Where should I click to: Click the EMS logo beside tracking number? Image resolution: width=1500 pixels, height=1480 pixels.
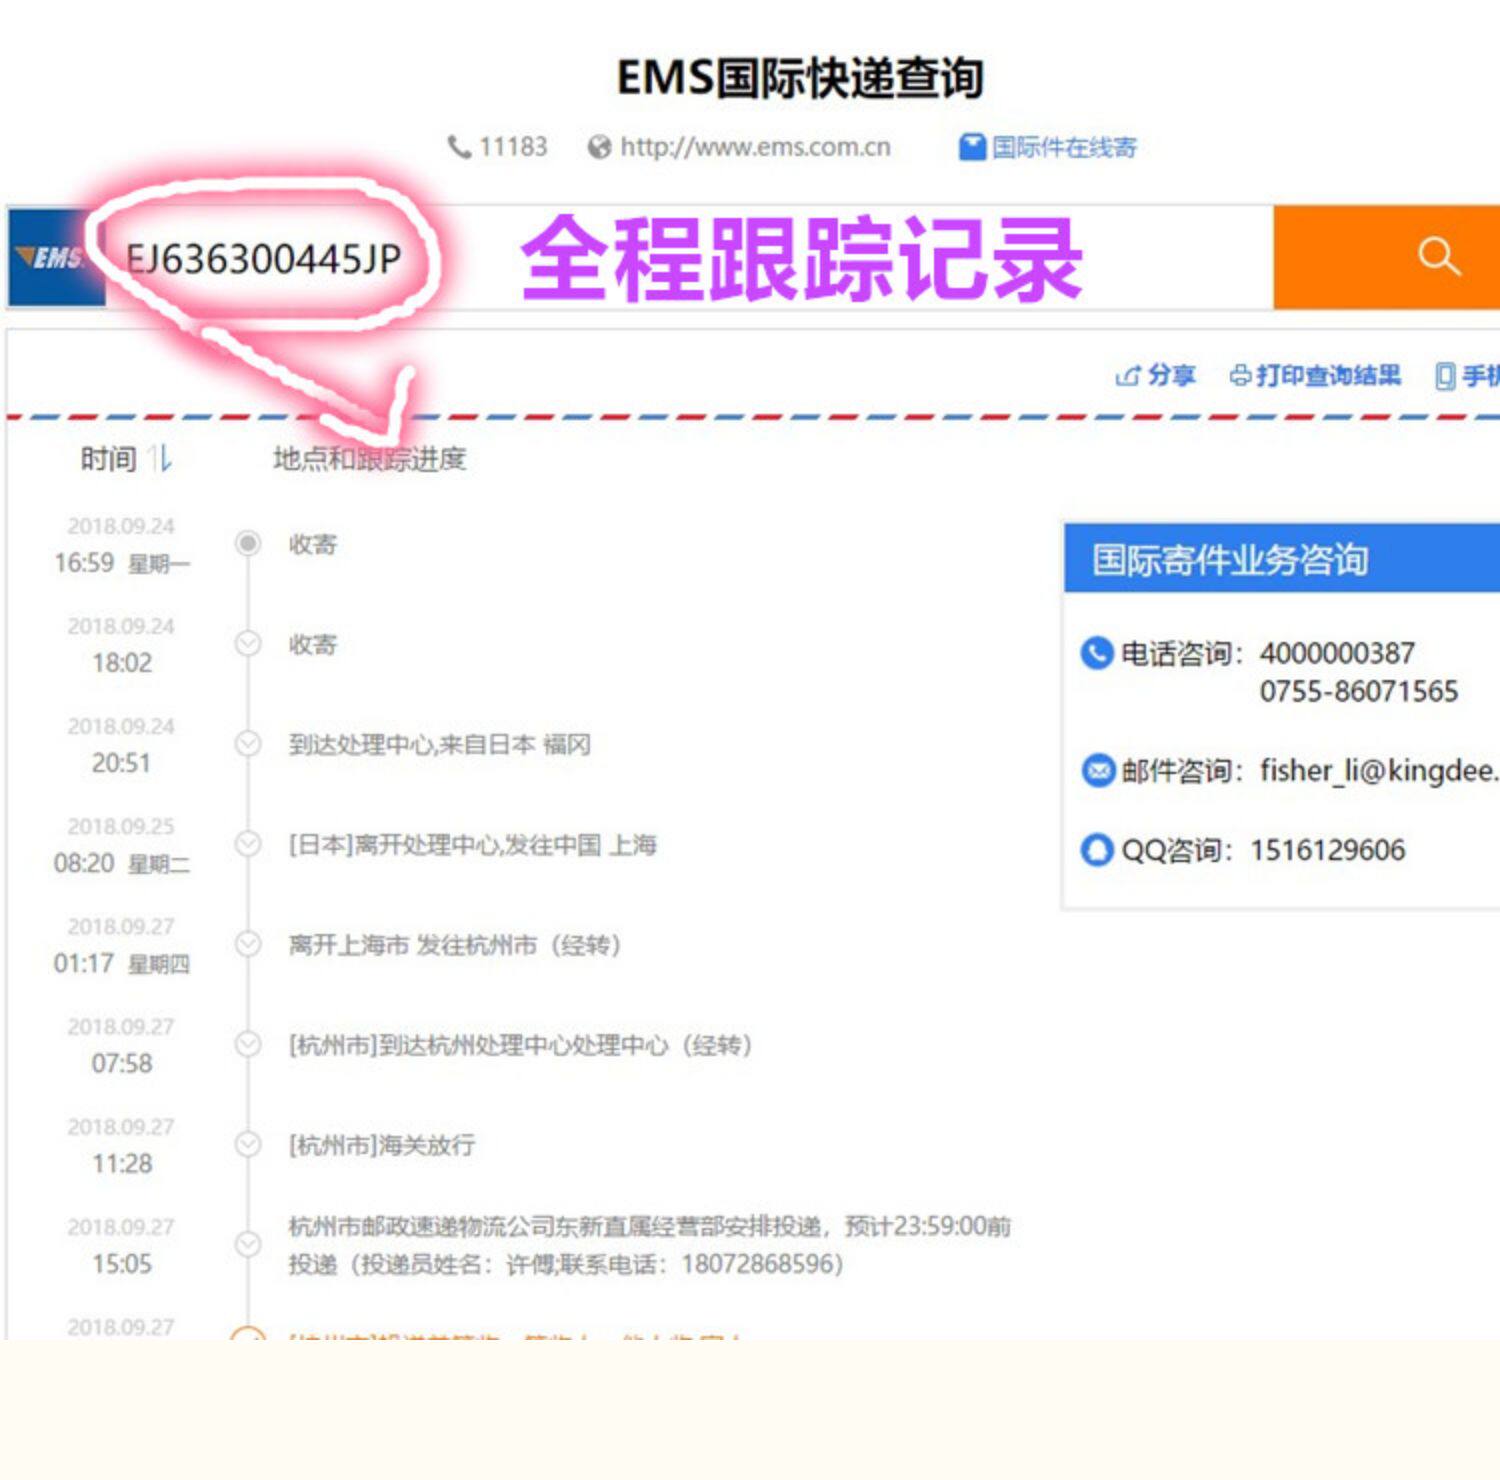[x=55, y=257]
